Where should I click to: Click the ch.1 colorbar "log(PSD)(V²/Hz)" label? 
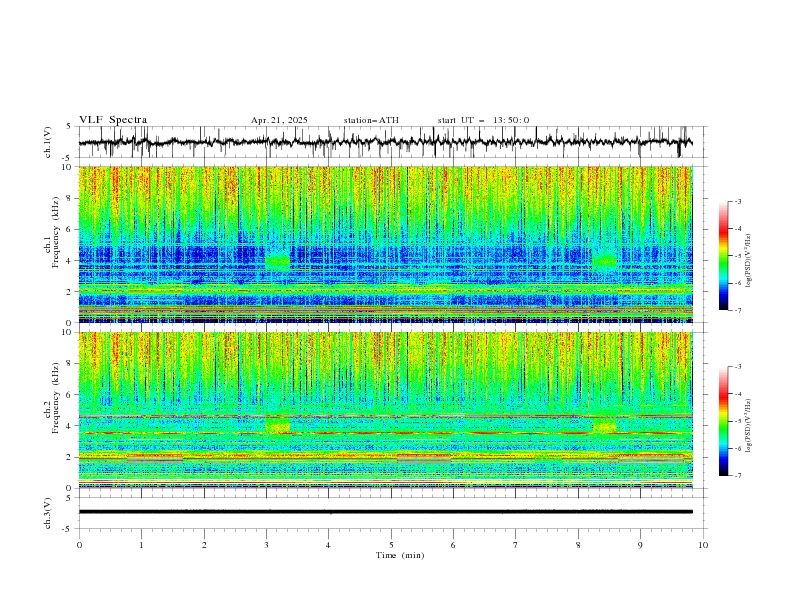click(x=749, y=261)
